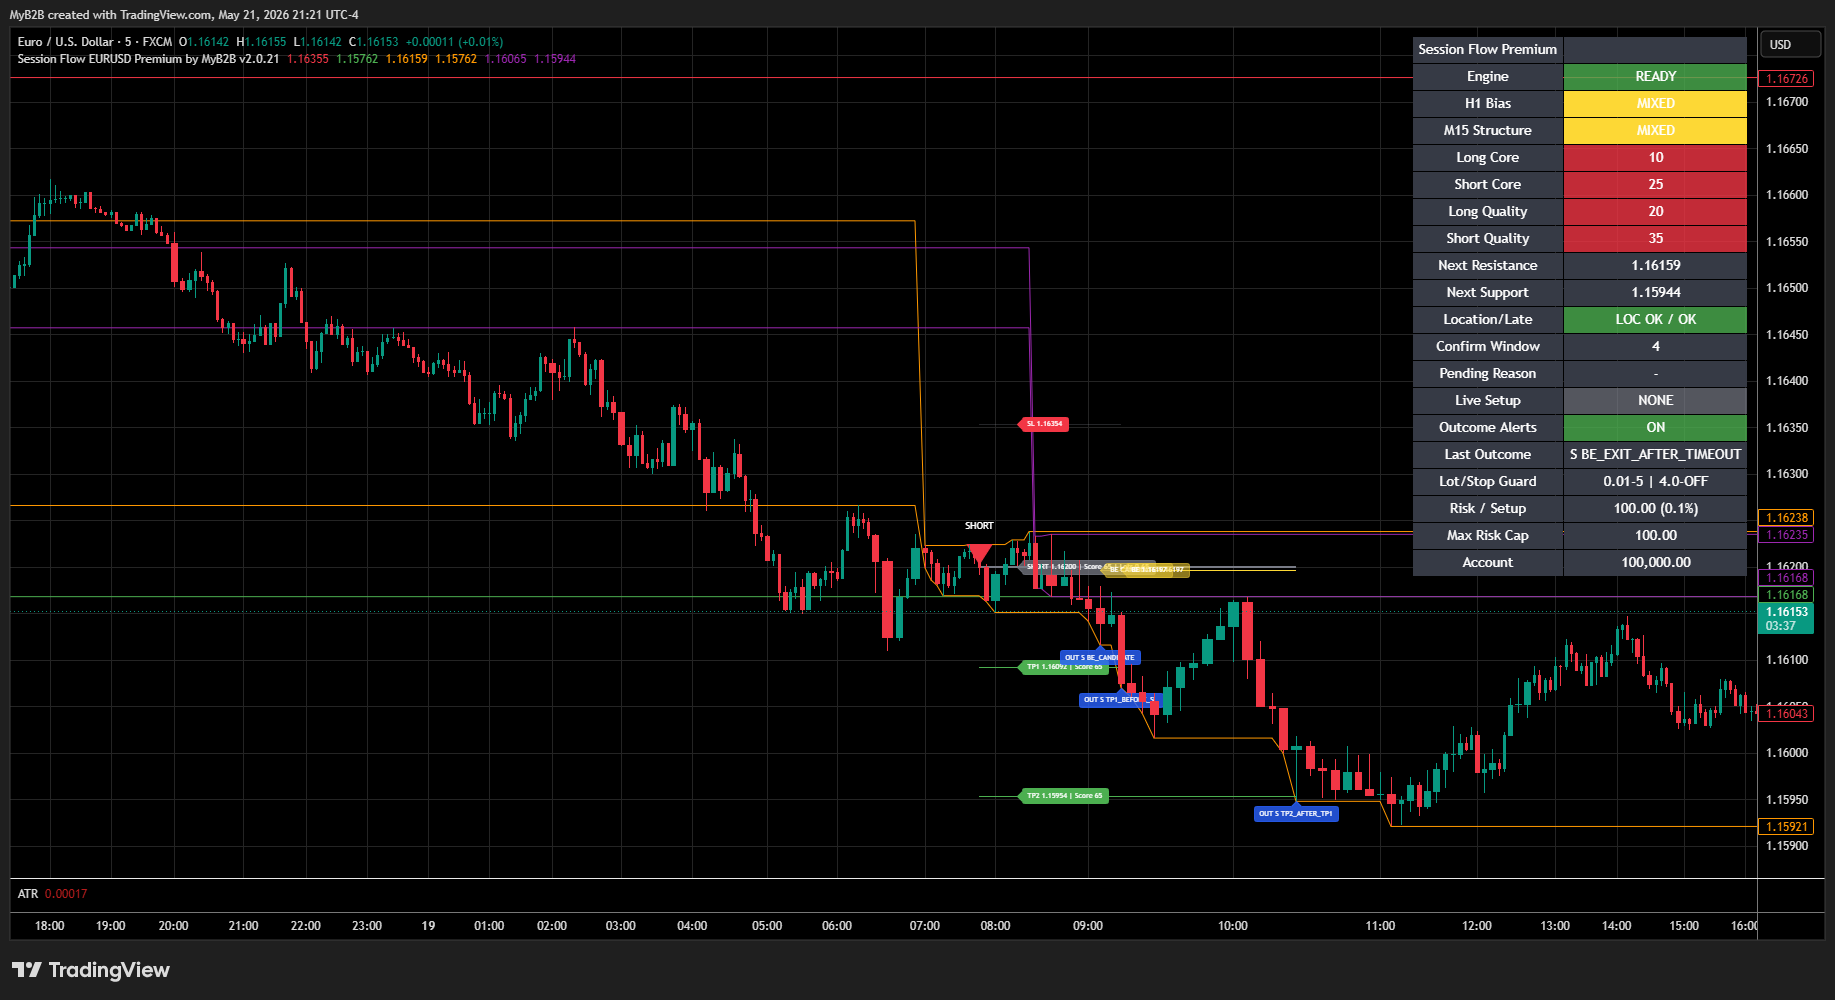1835x1000 pixels.
Task: Click the ATR indicator label
Action: coord(28,894)
